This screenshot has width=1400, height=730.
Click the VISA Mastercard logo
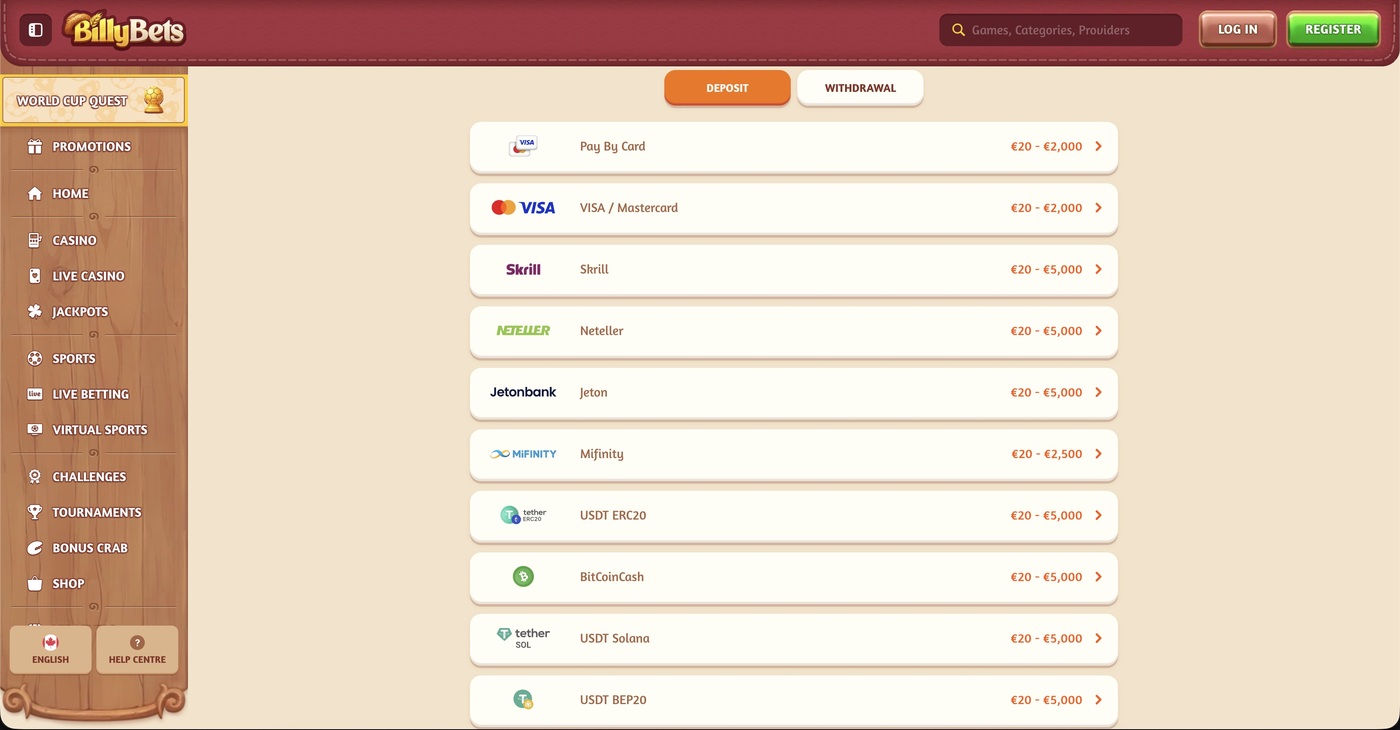point(523,208)
